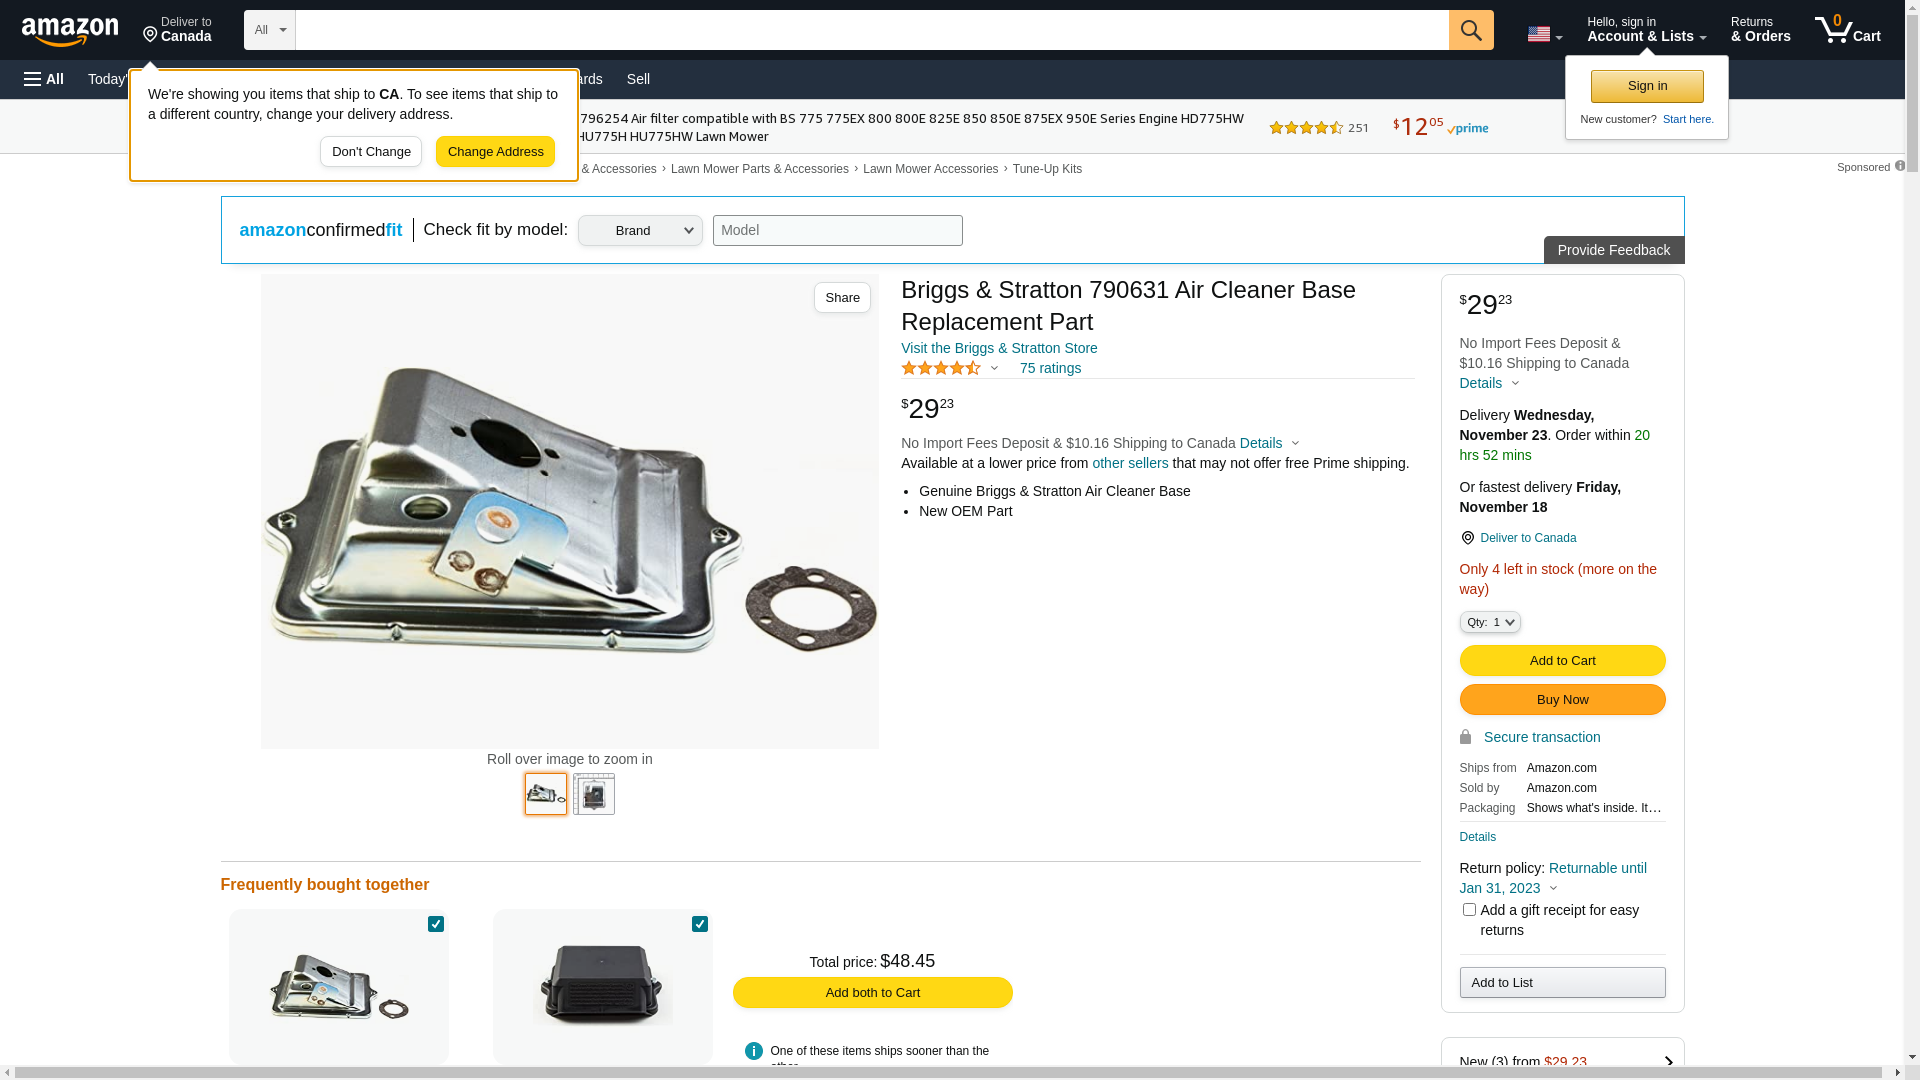Click the Amazon logo
The width and height of the screenshot is (1920, 1080).
point(70,32)
